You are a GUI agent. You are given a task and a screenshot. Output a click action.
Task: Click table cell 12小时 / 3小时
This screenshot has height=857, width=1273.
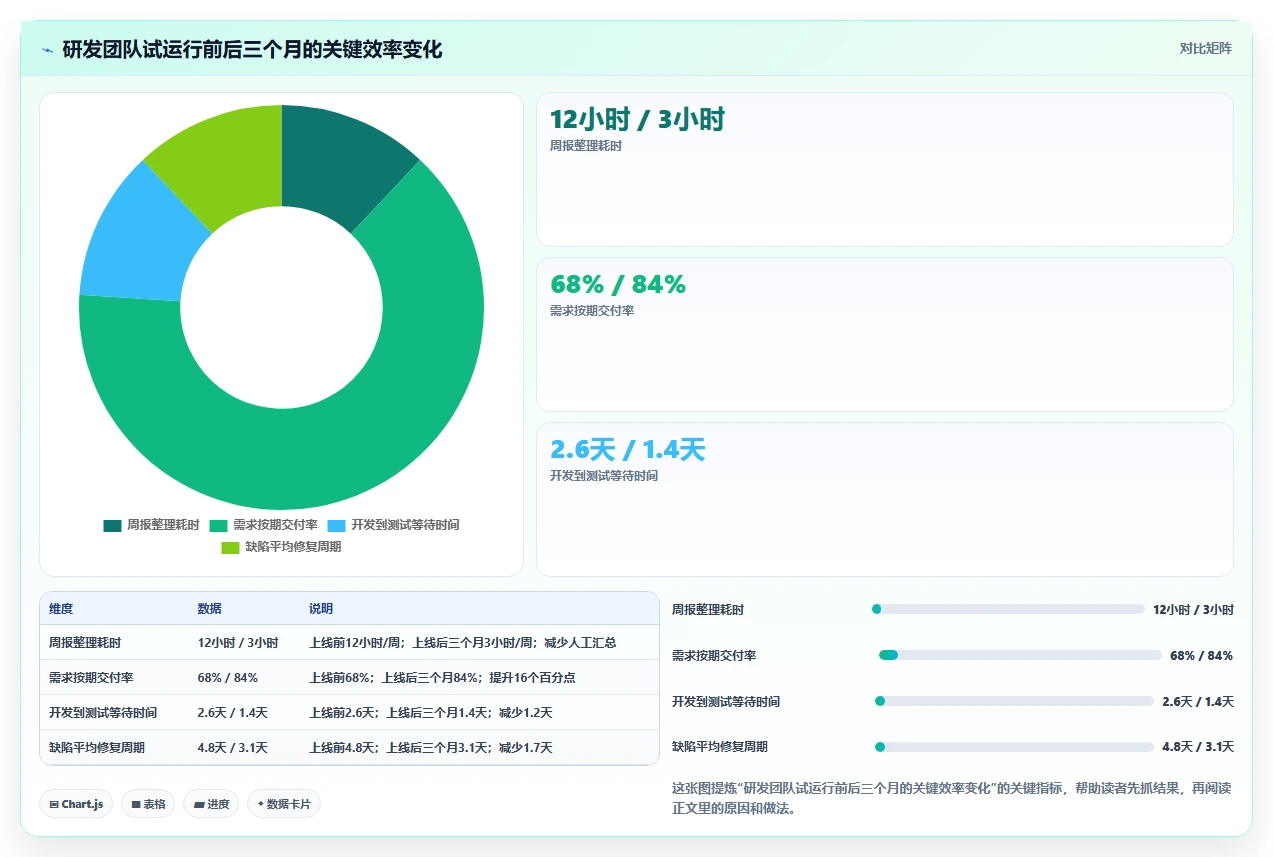(238, 643)
